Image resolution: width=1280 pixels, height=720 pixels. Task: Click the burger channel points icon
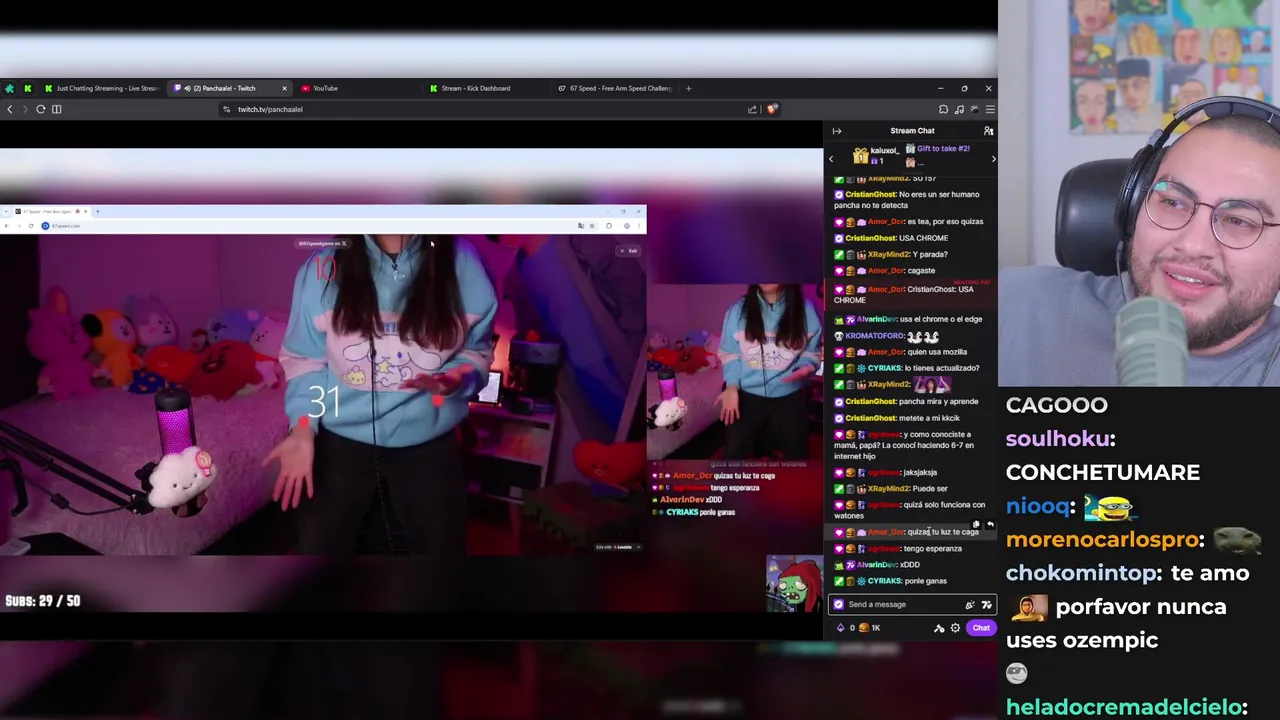tap(864, 628)
